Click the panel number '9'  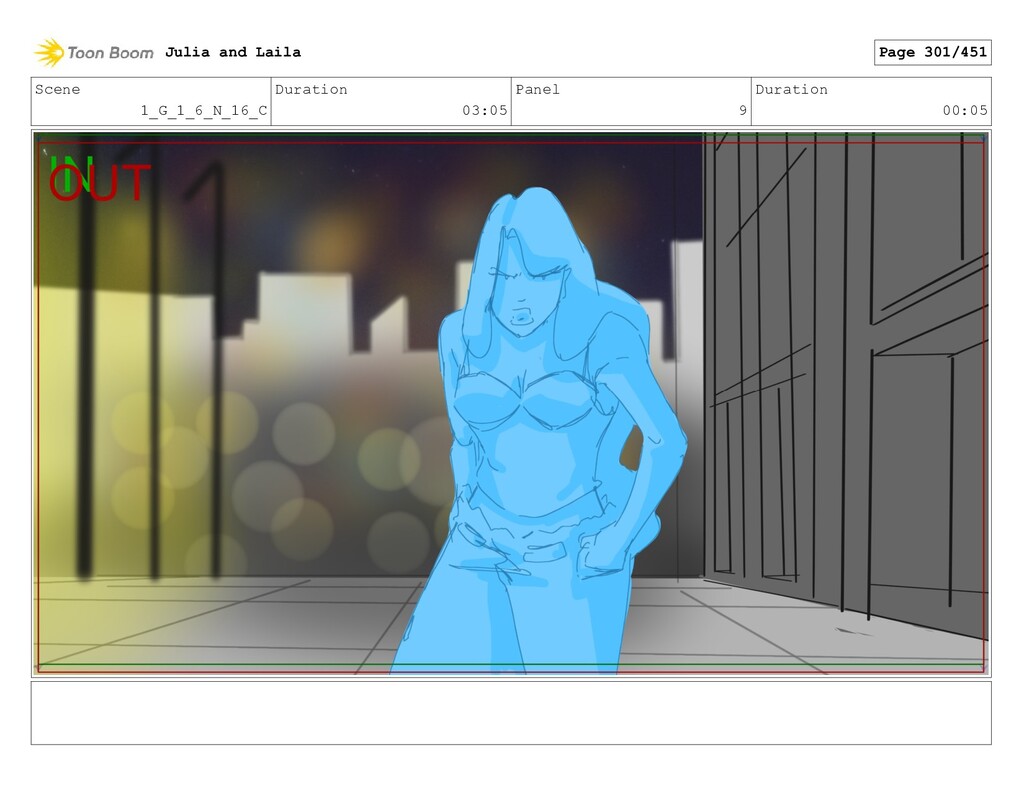[743, 110]
